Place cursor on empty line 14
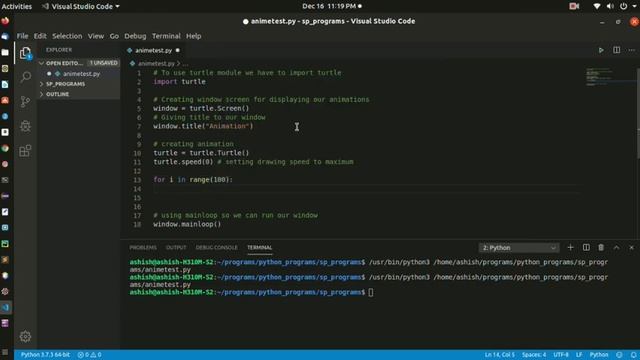Screen dimensions: 640x360 pyautogui.click(x=366, y=189)
